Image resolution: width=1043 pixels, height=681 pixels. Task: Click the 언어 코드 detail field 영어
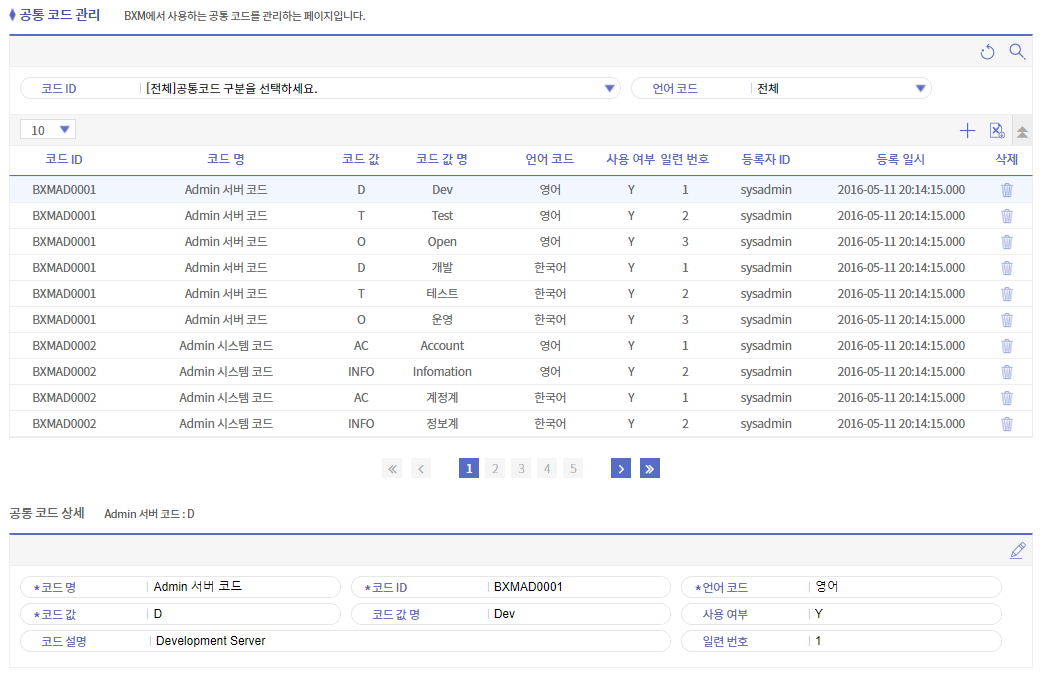(841, 587)
